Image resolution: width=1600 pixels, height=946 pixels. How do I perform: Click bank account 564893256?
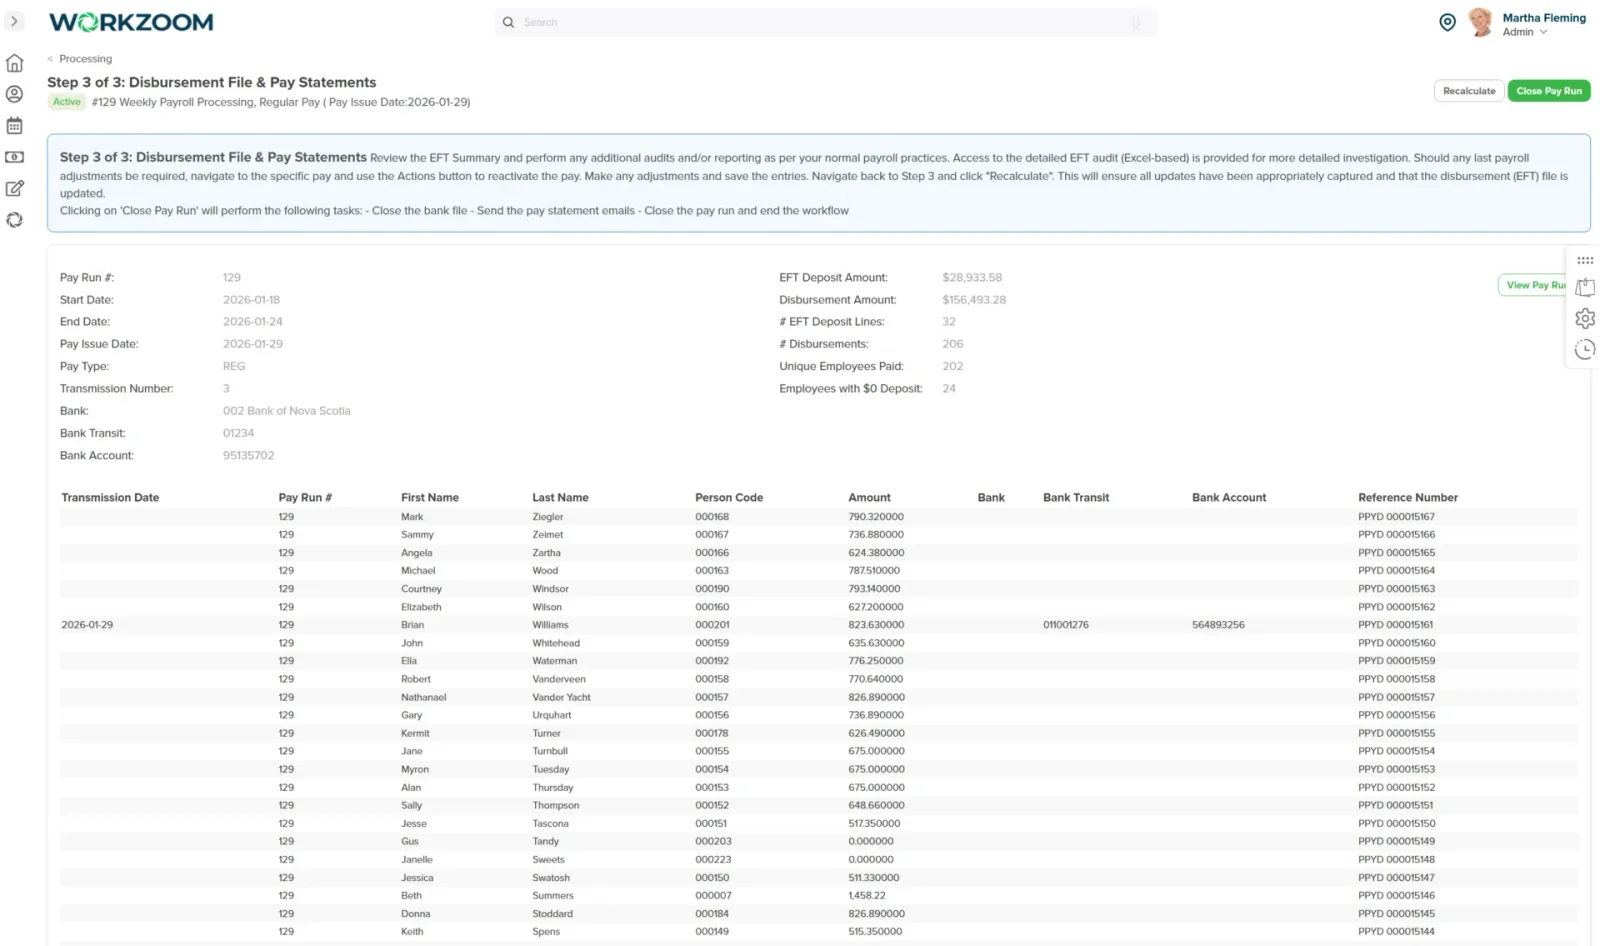point(1218,625)
